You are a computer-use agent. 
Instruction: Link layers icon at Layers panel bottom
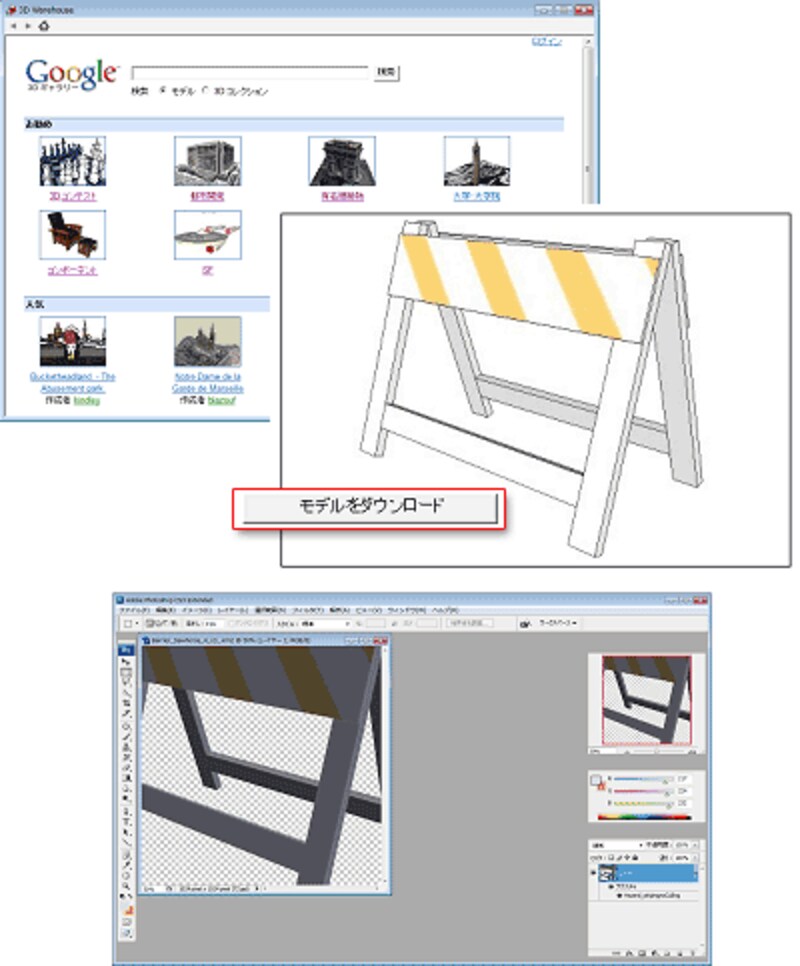coord(616,953)
